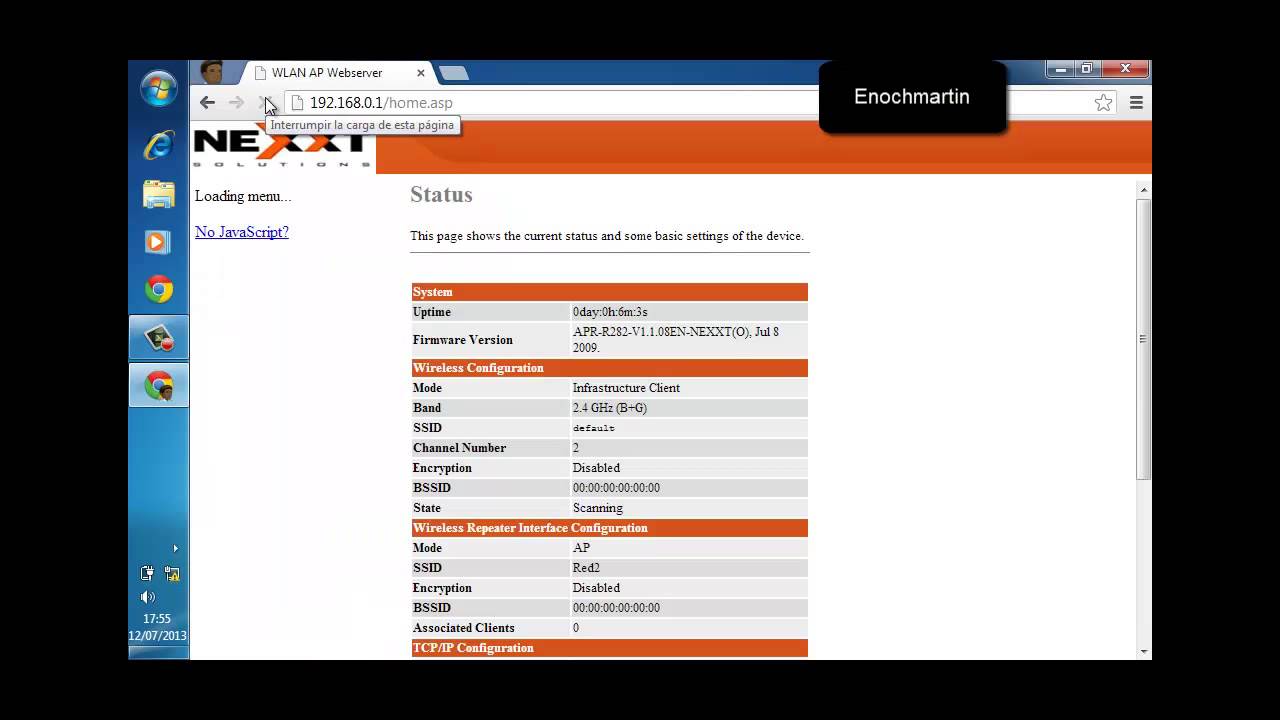This screenshot has height=720, width=1280.
Task: Switch to active Chrome window with avatar
Action: pyautogui.click(x=159, y=386)
